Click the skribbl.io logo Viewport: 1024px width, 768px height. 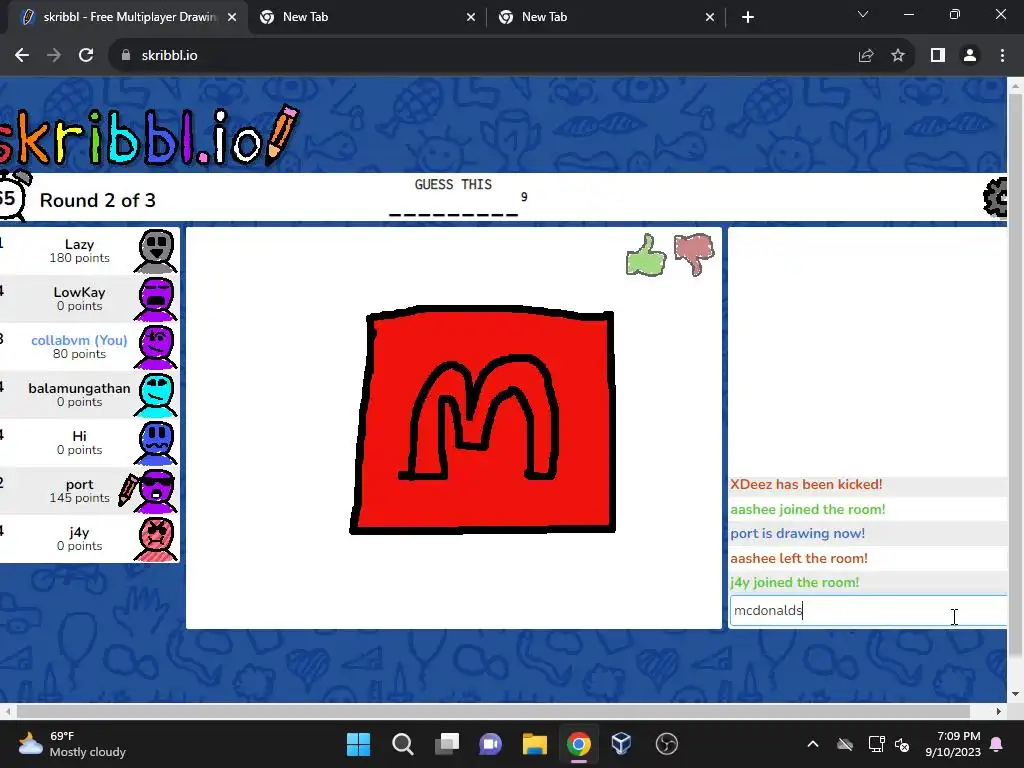pyautogui.click(x=148, y=136)
